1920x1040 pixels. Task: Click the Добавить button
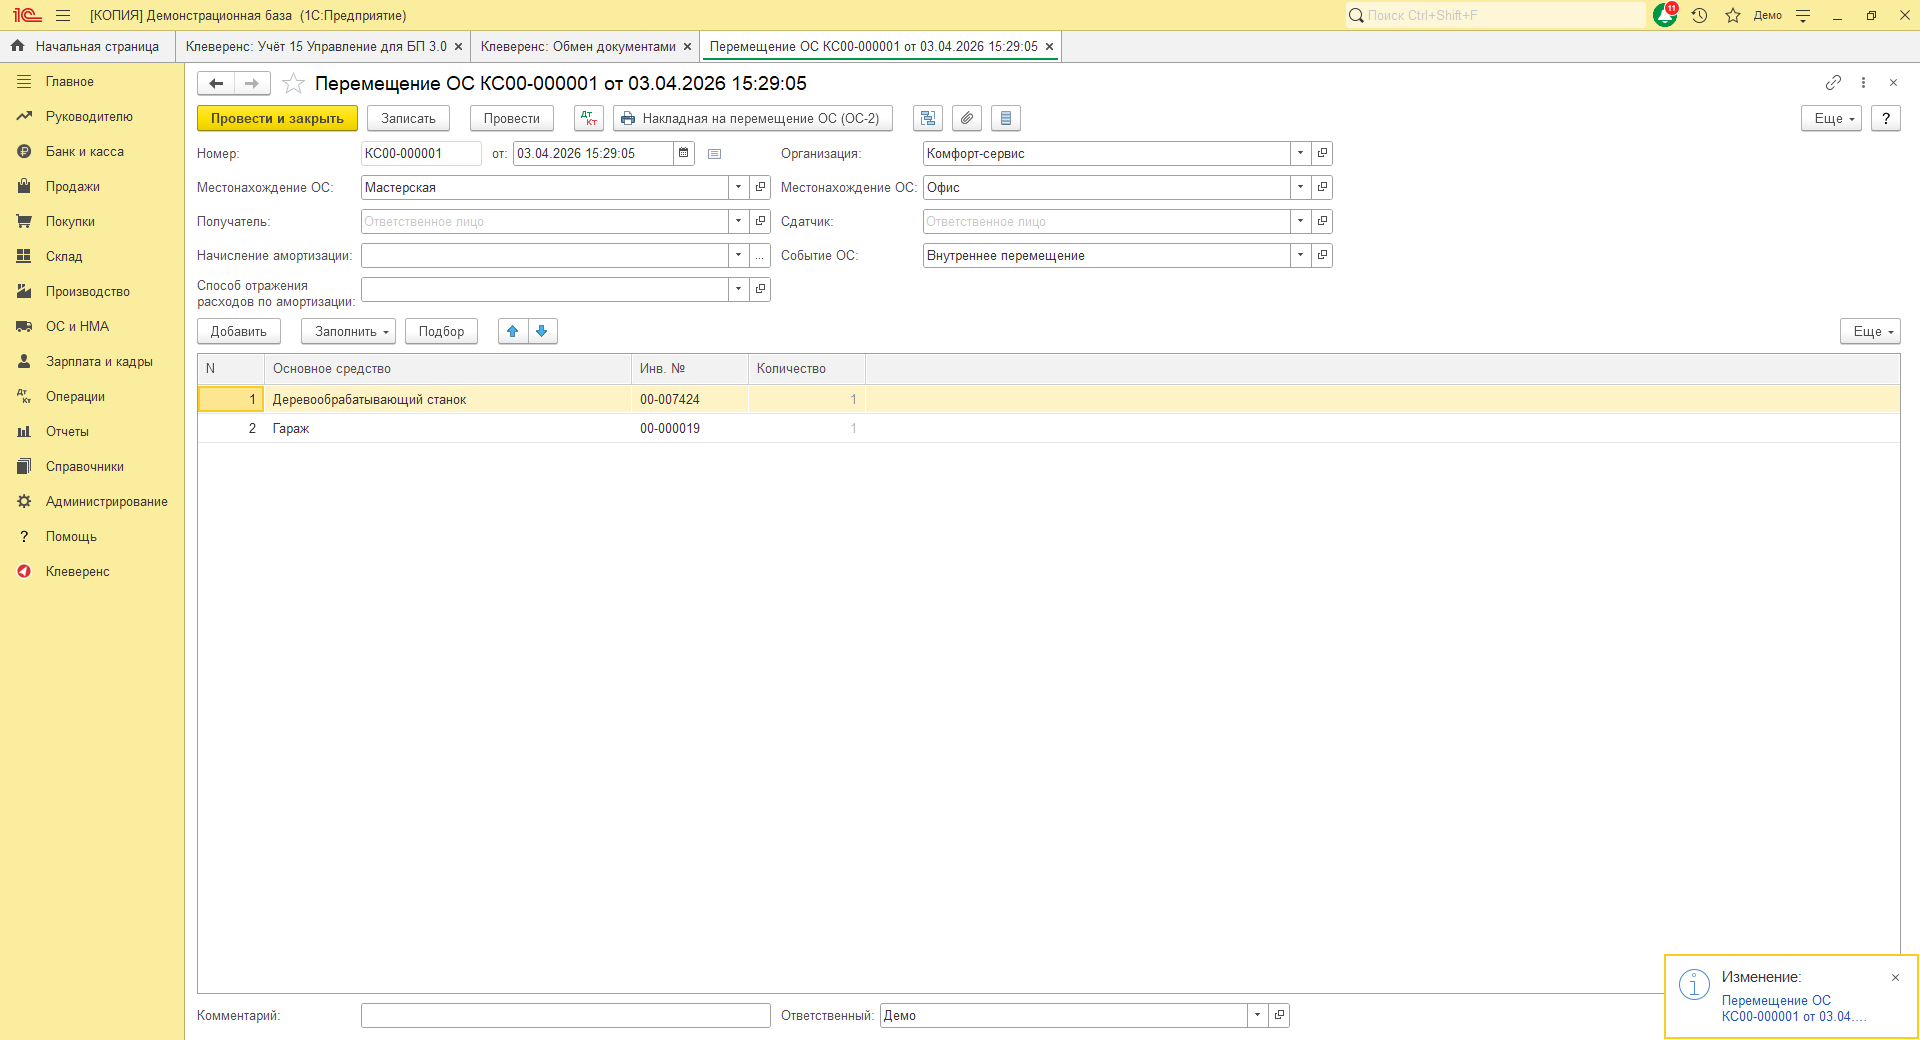pyautogui.click(x=238, y=331)
